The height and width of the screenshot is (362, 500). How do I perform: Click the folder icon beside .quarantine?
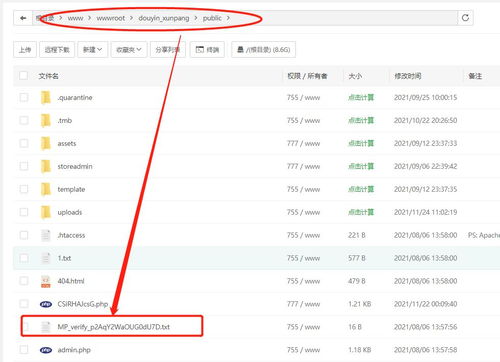[46, 97]
